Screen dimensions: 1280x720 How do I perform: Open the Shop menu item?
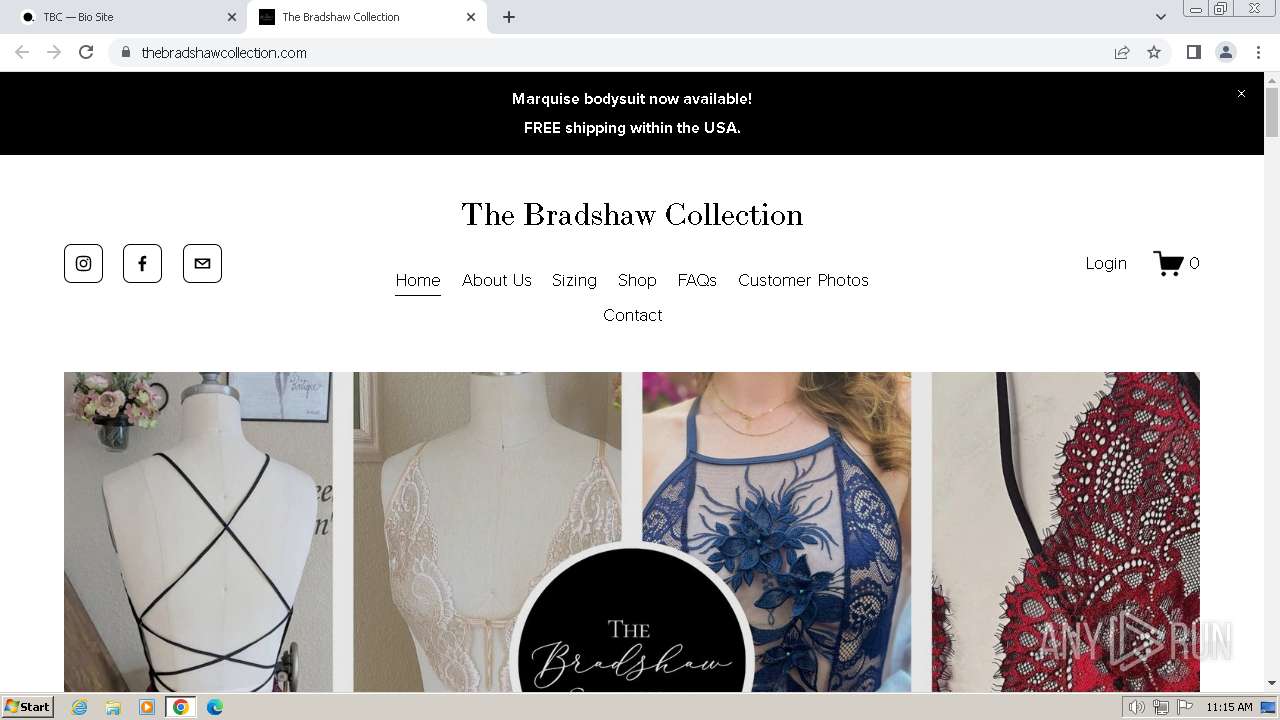637,281
